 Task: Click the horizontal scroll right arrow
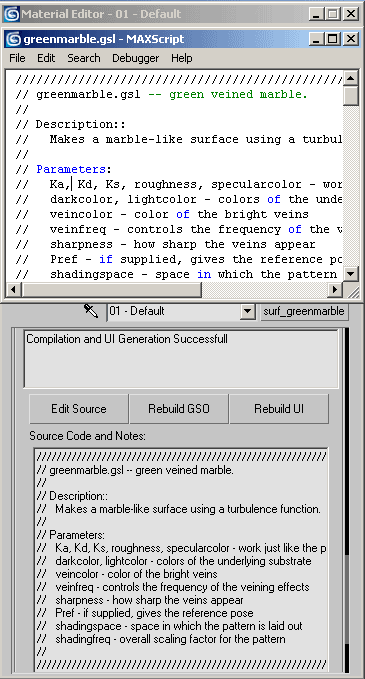[335, 289]
